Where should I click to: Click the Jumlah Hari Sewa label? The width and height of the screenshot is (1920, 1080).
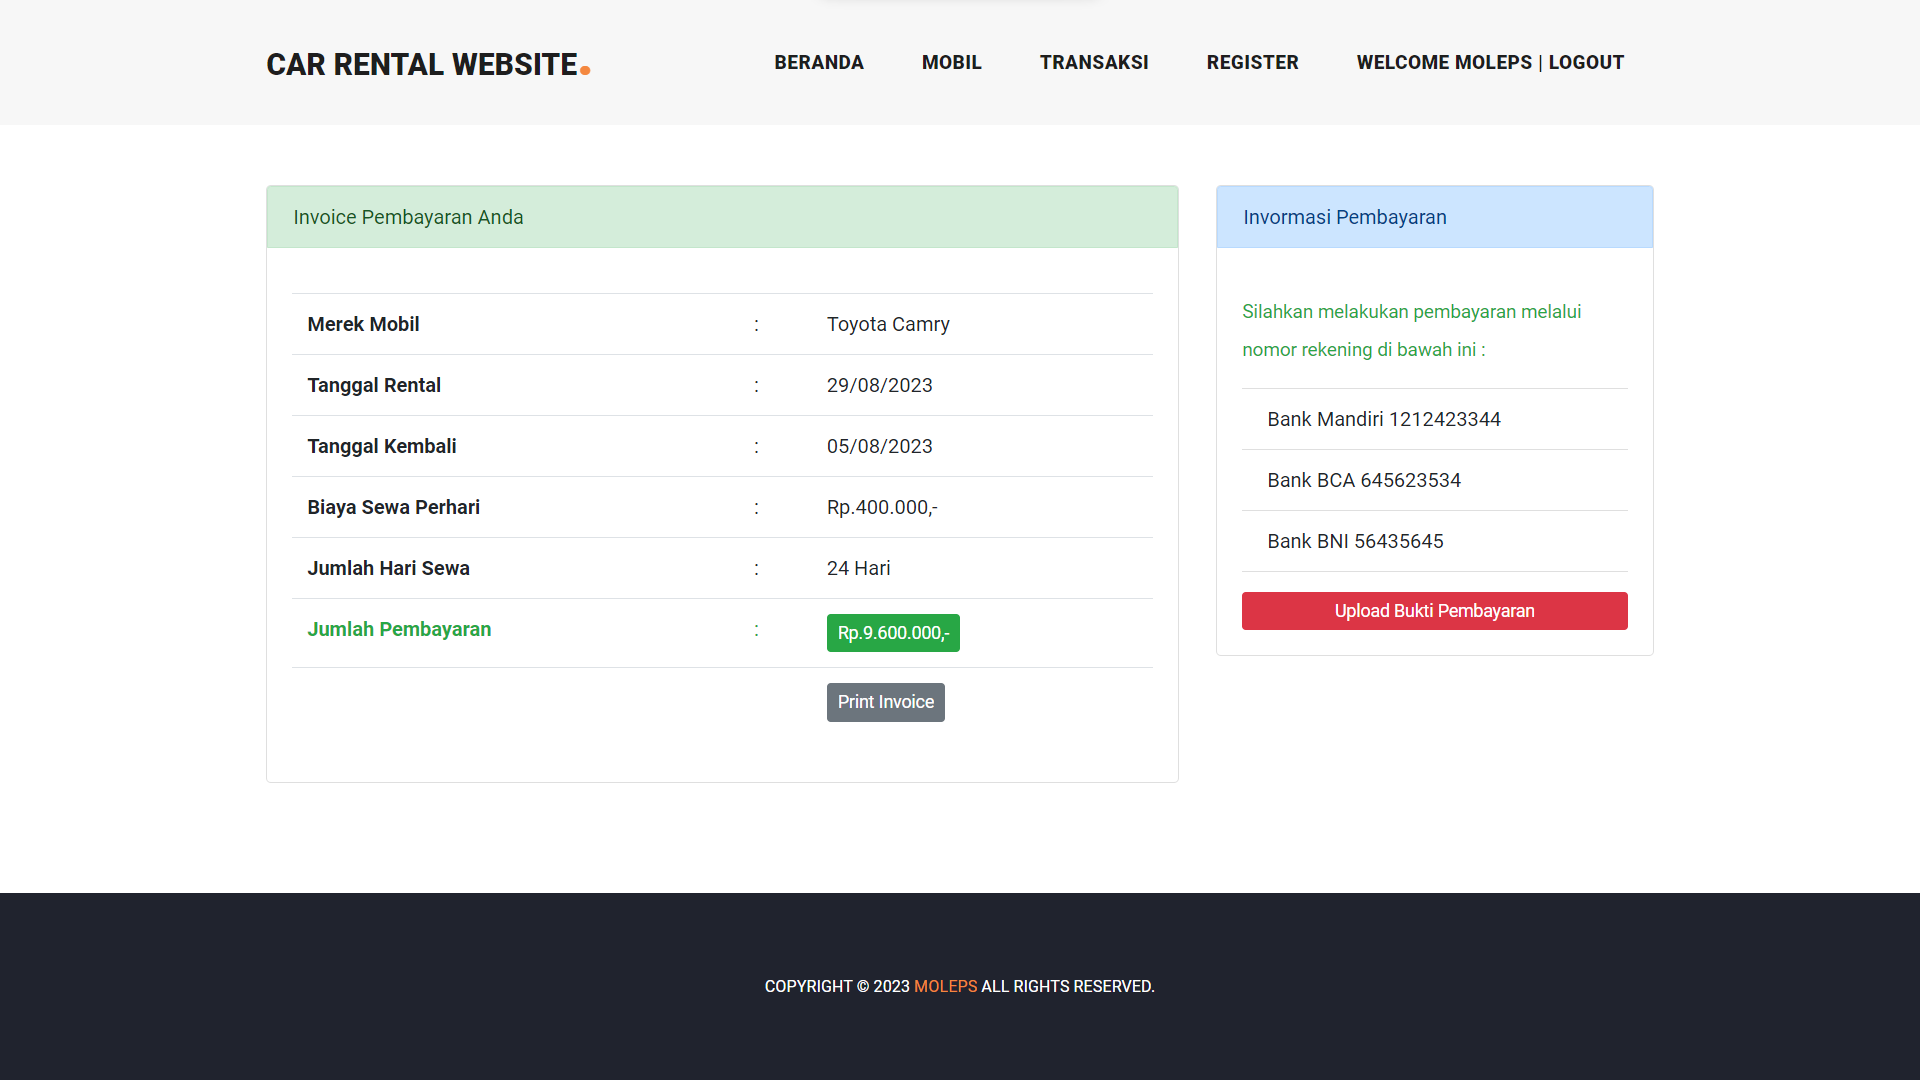point(389,568)
